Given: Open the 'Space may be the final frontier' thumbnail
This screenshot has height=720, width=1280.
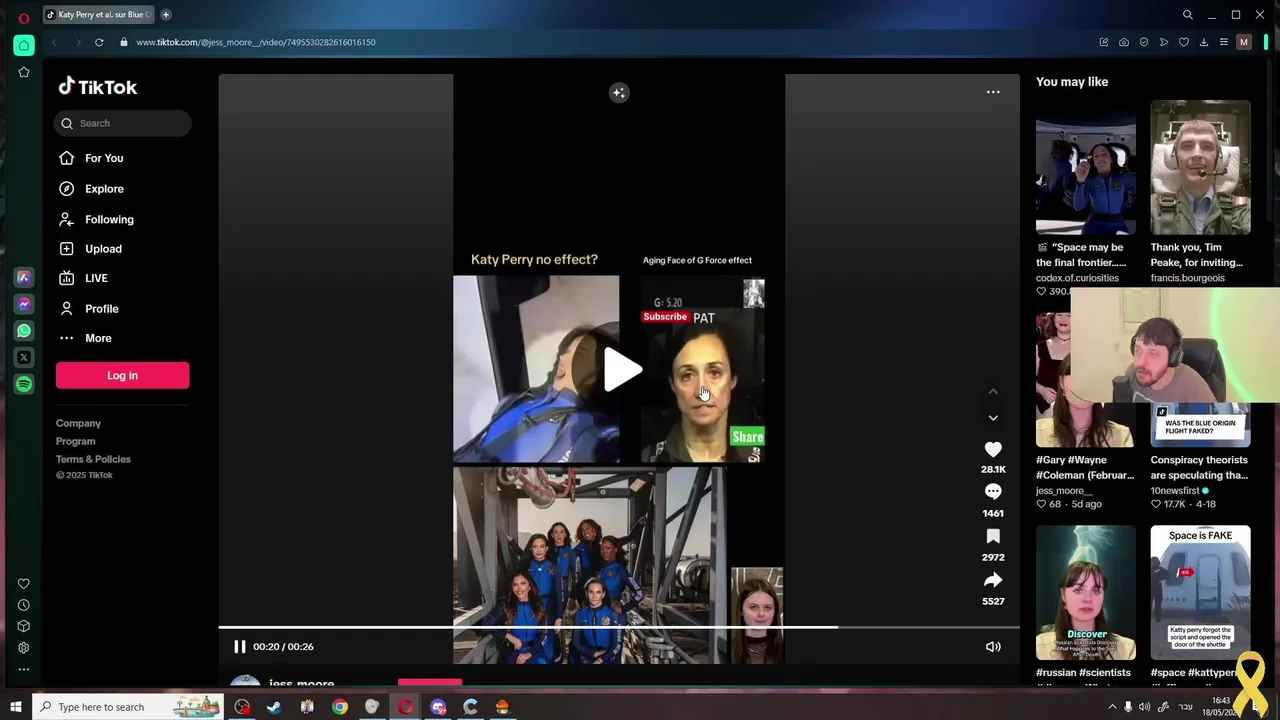Looking at the screenshot, I should click(1085, 167).
